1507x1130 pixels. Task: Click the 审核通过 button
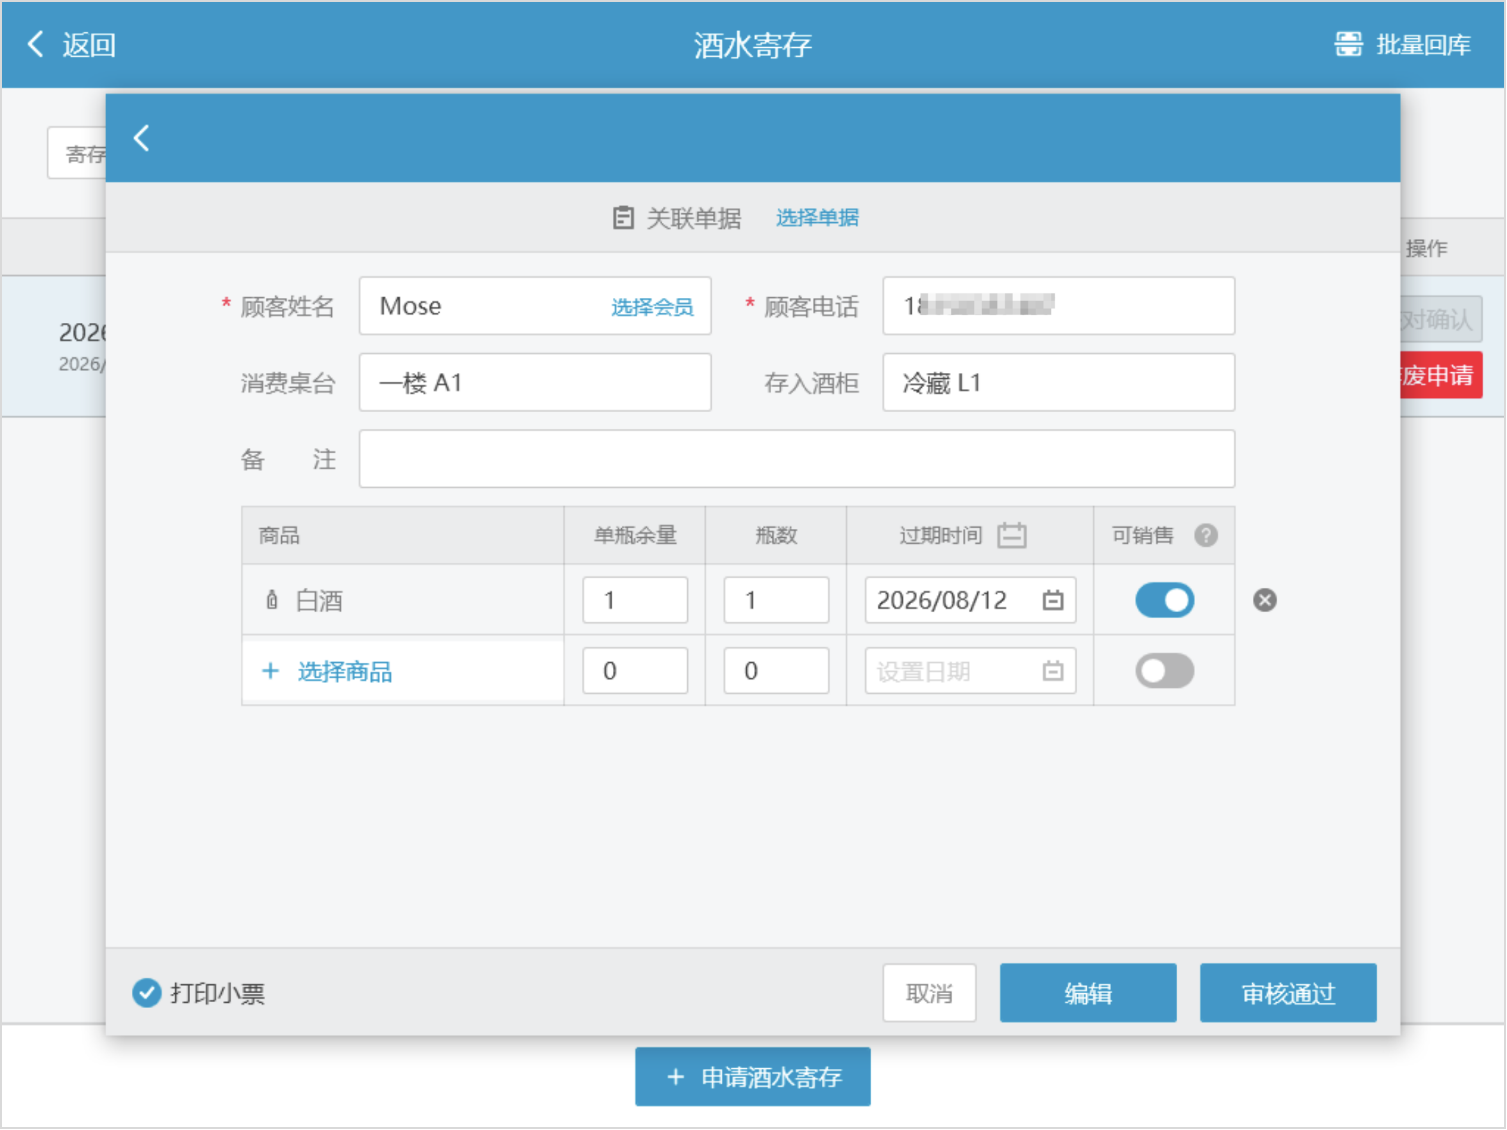1288,993
